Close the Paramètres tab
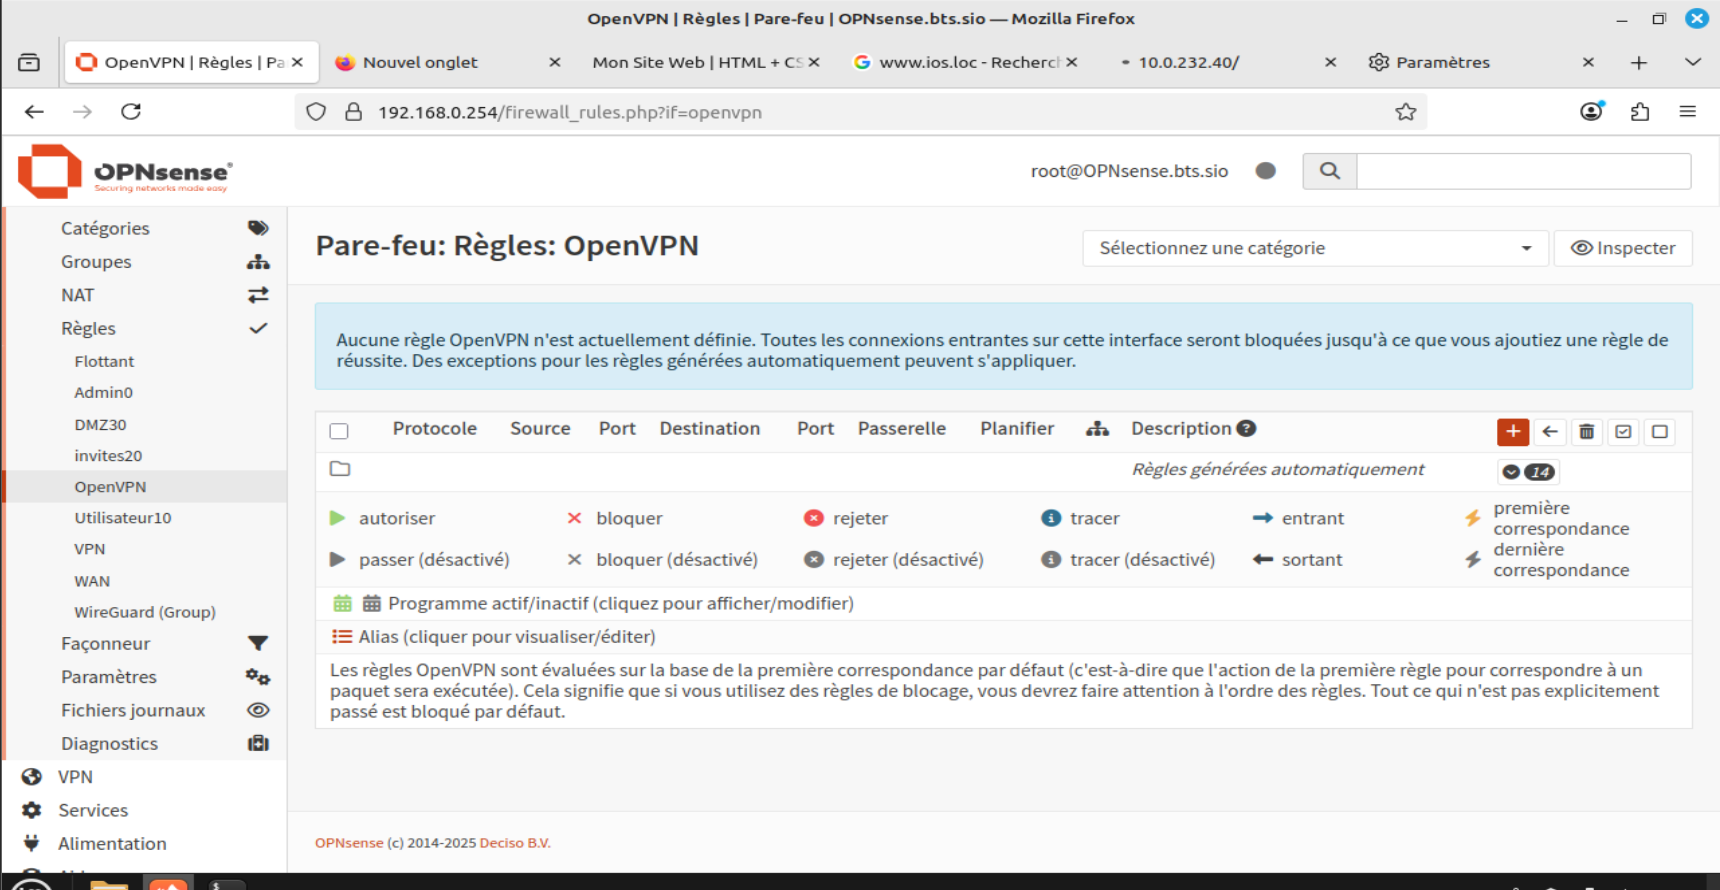This screenshot has height=890, width=1720. pyautogui.click(x=1588, y=62)
